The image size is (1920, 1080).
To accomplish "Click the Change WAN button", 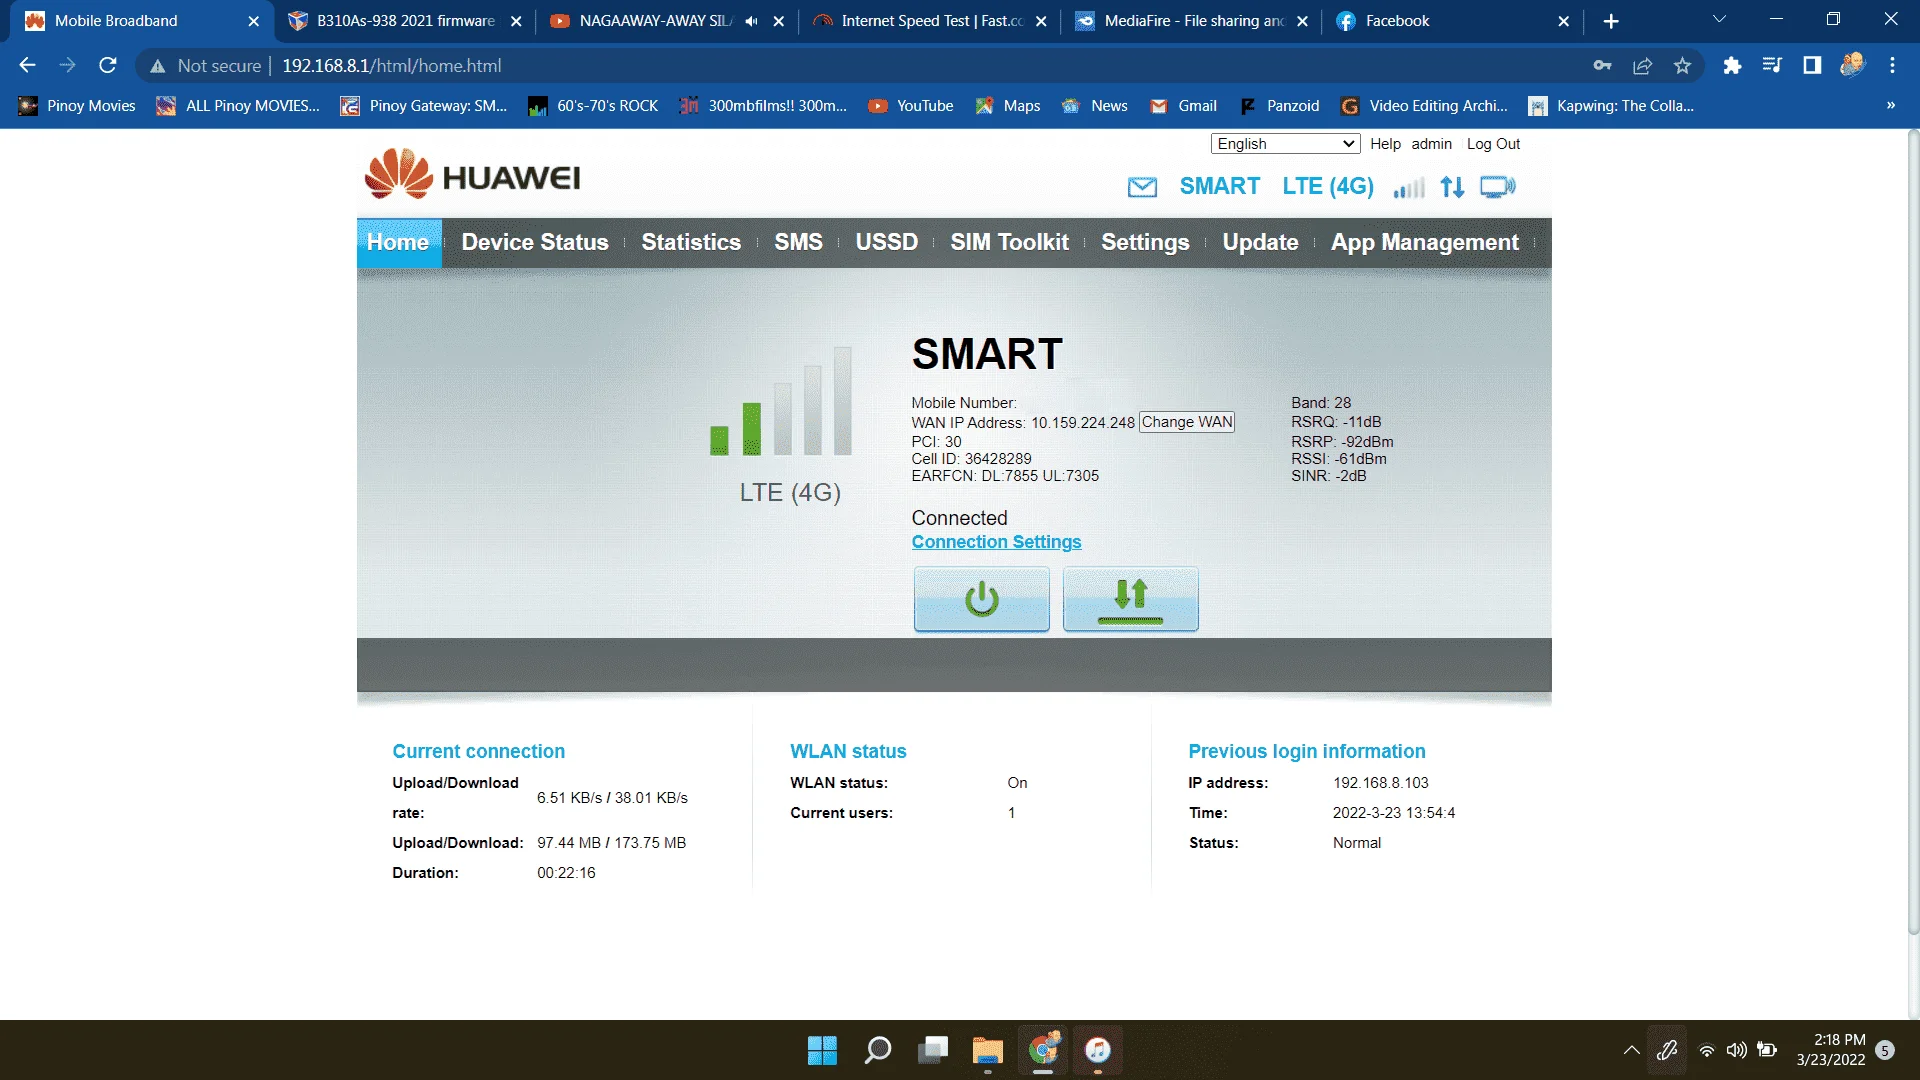I will point(1187,422).
